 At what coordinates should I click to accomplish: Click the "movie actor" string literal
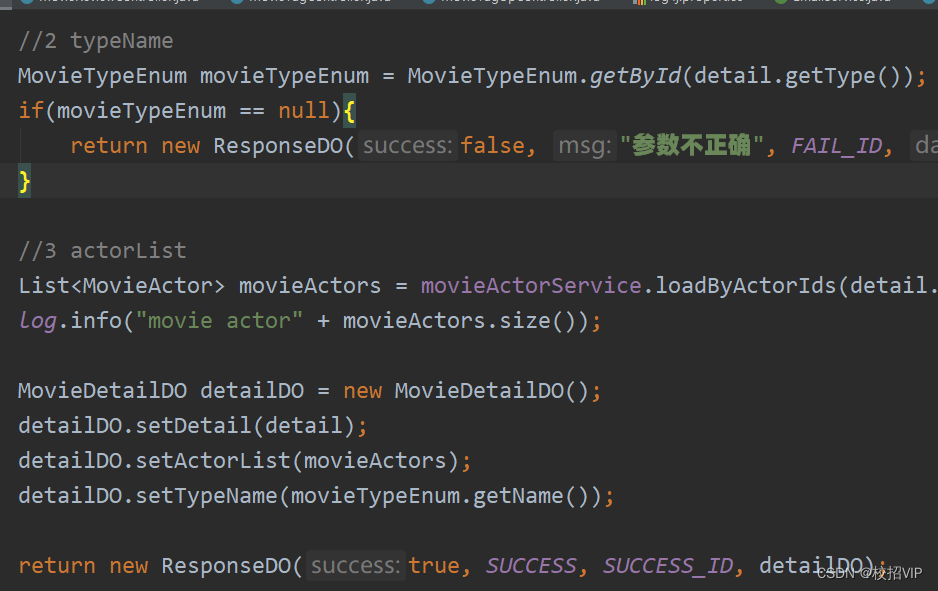219,321
